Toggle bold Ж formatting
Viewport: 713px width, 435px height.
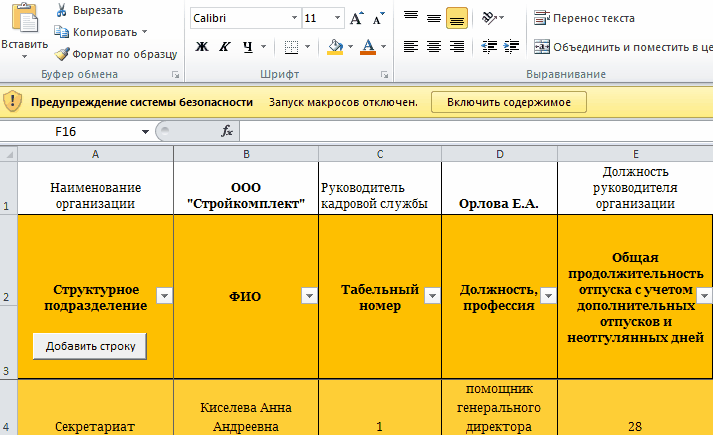(x=202, y=46)
